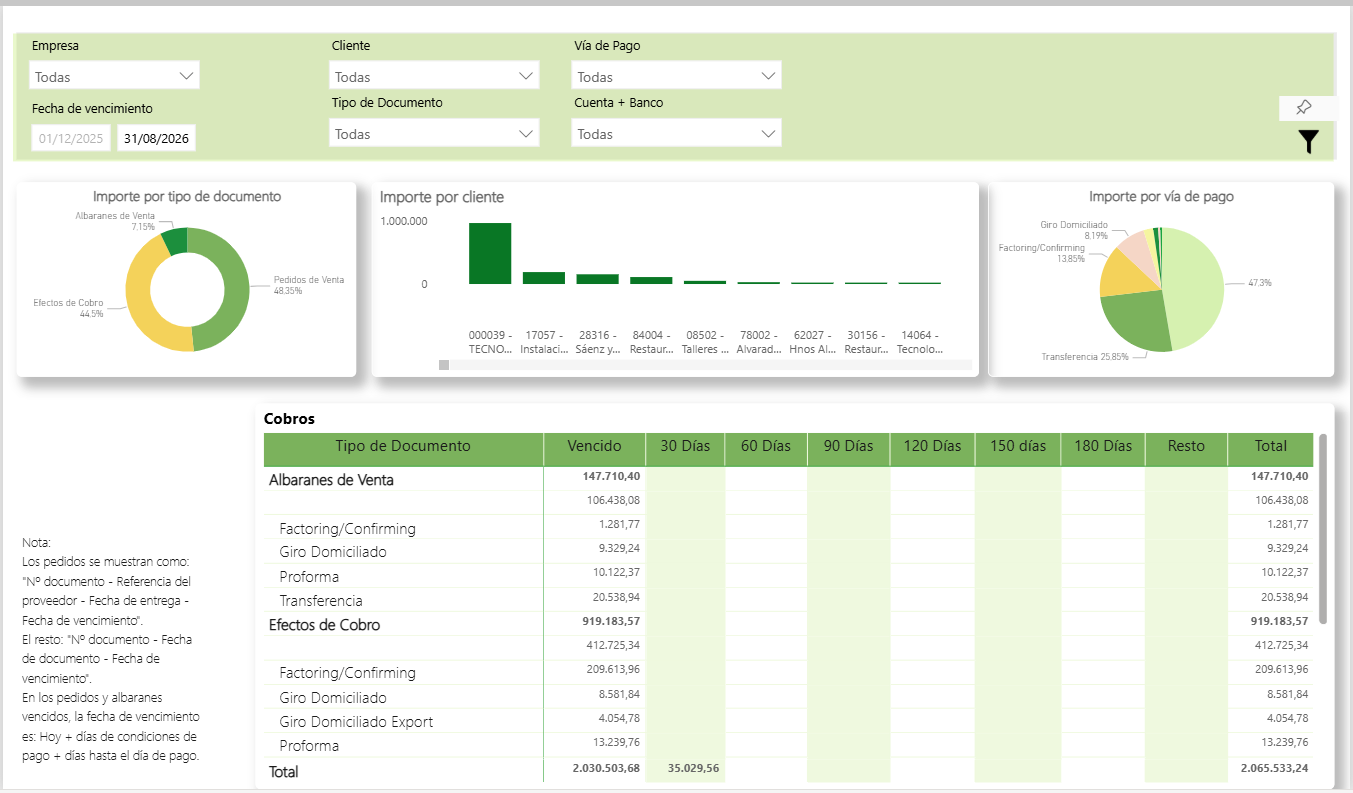Click the end date field 31/08/2026
1353x793 pixels.
tap(157, 139)
